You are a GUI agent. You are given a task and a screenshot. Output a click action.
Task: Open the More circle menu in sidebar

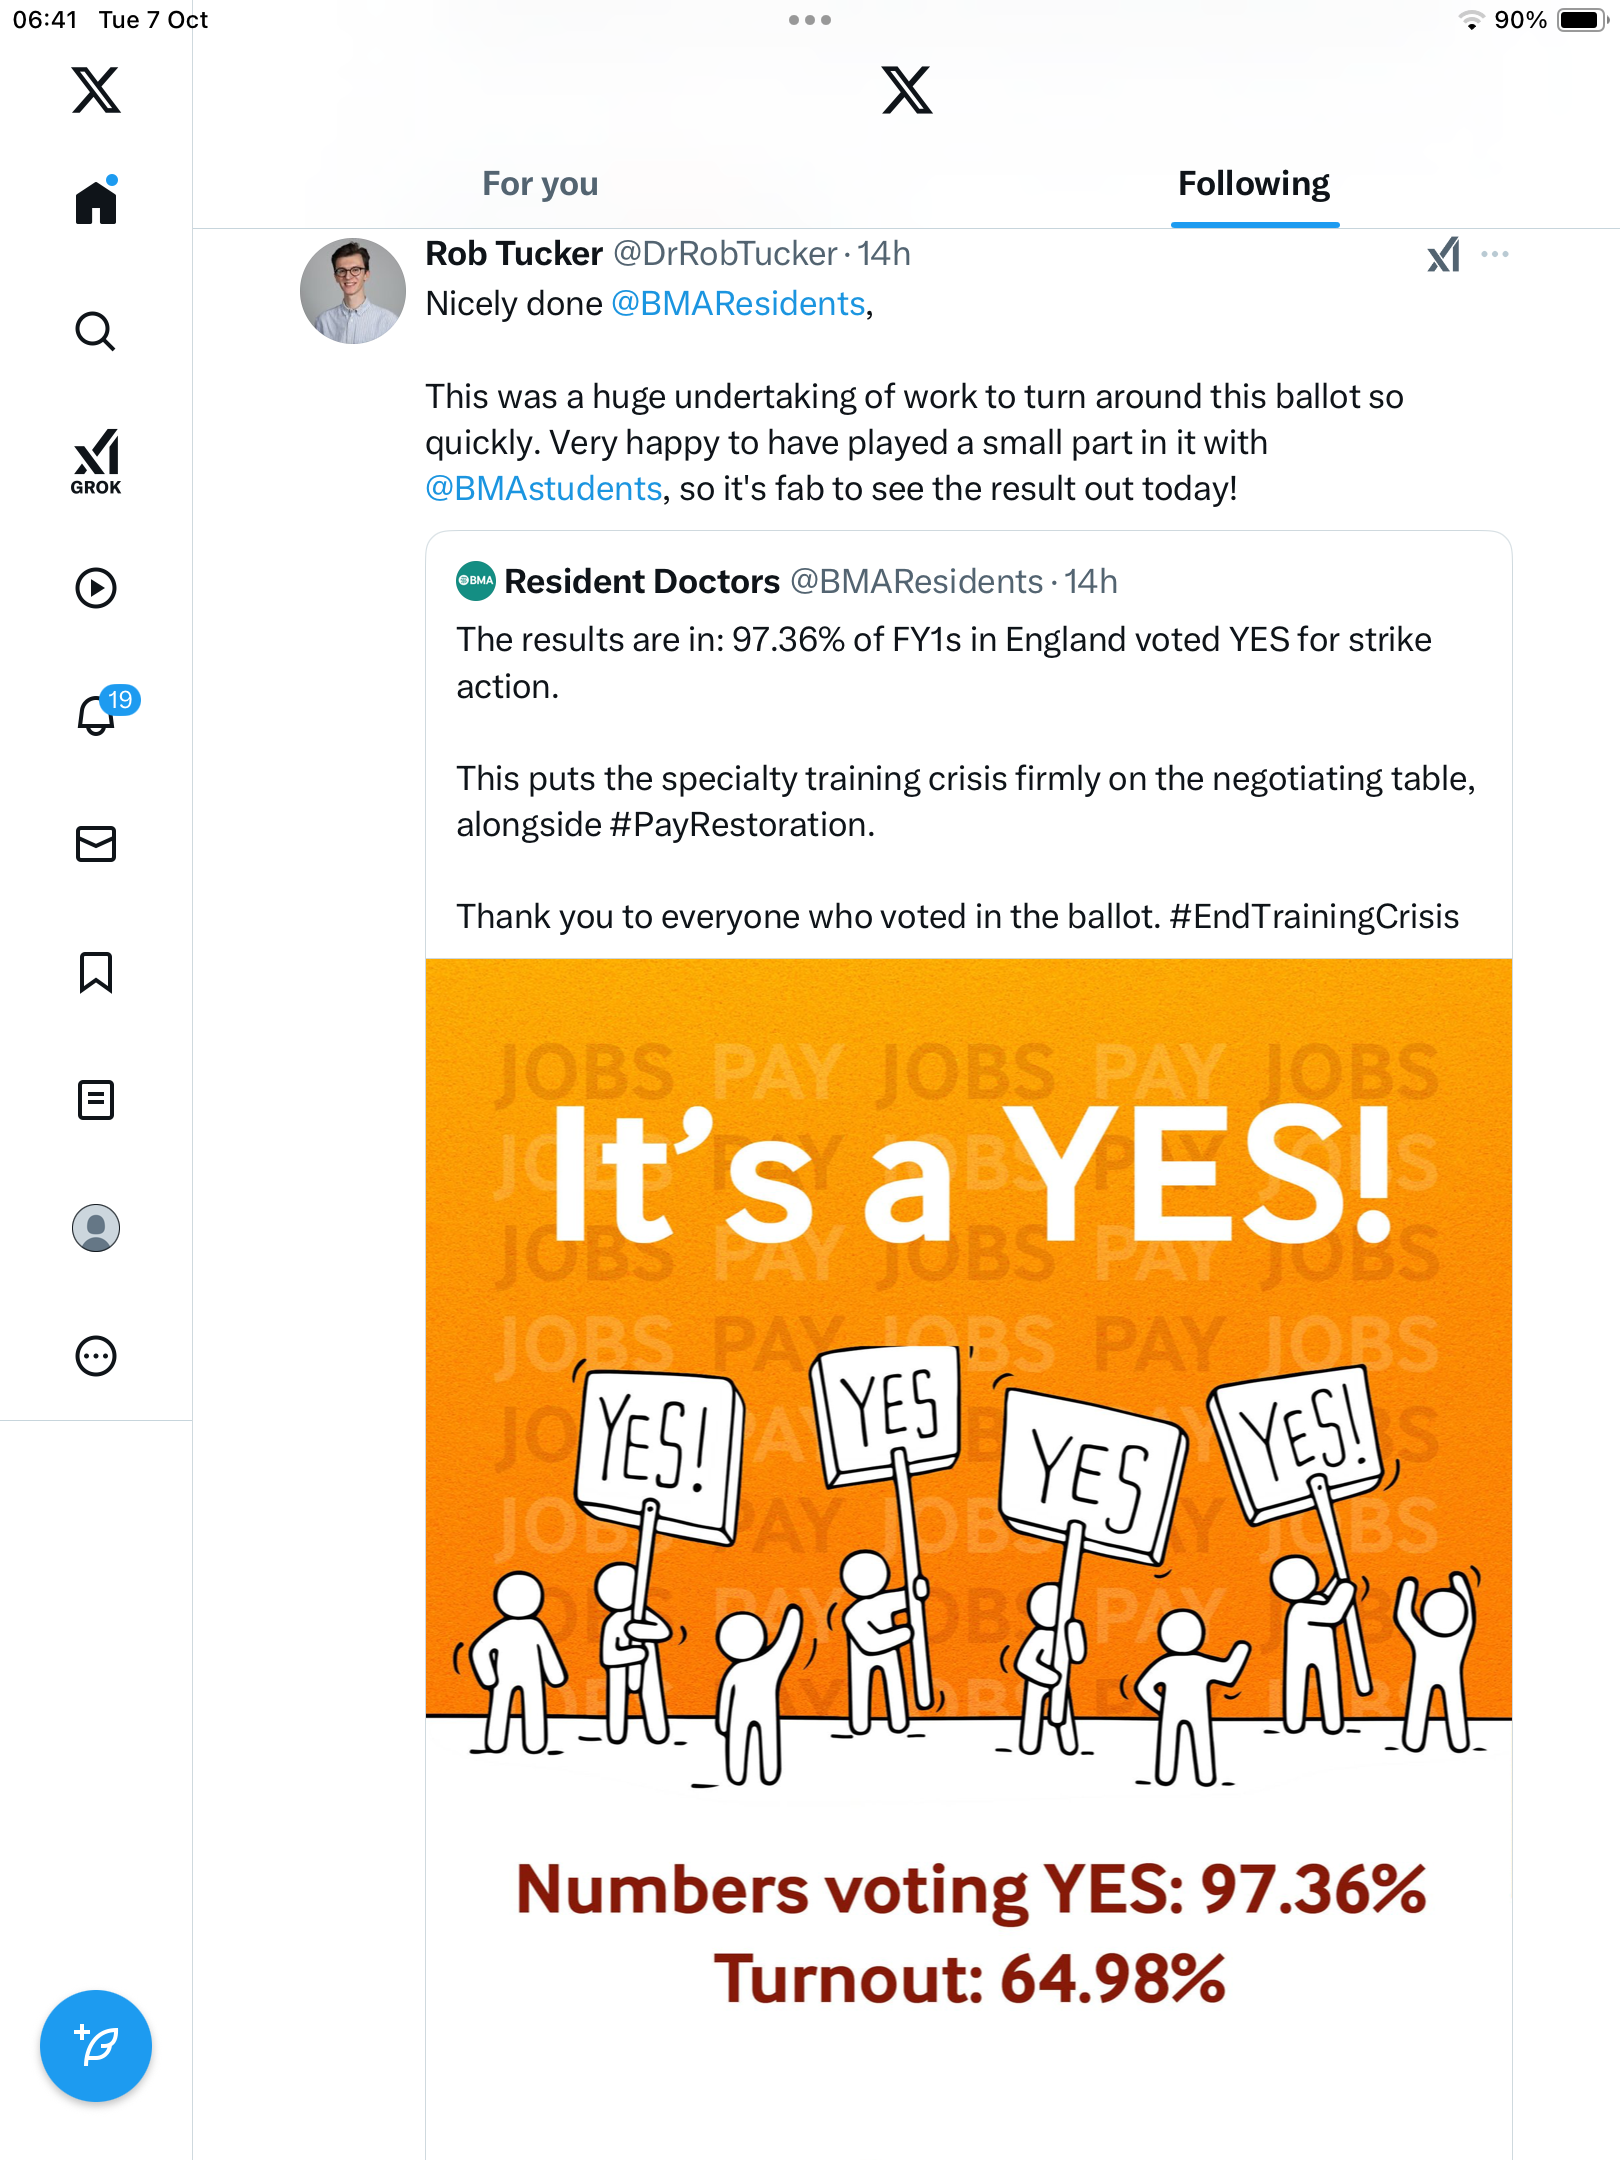tap(96, 1356)
